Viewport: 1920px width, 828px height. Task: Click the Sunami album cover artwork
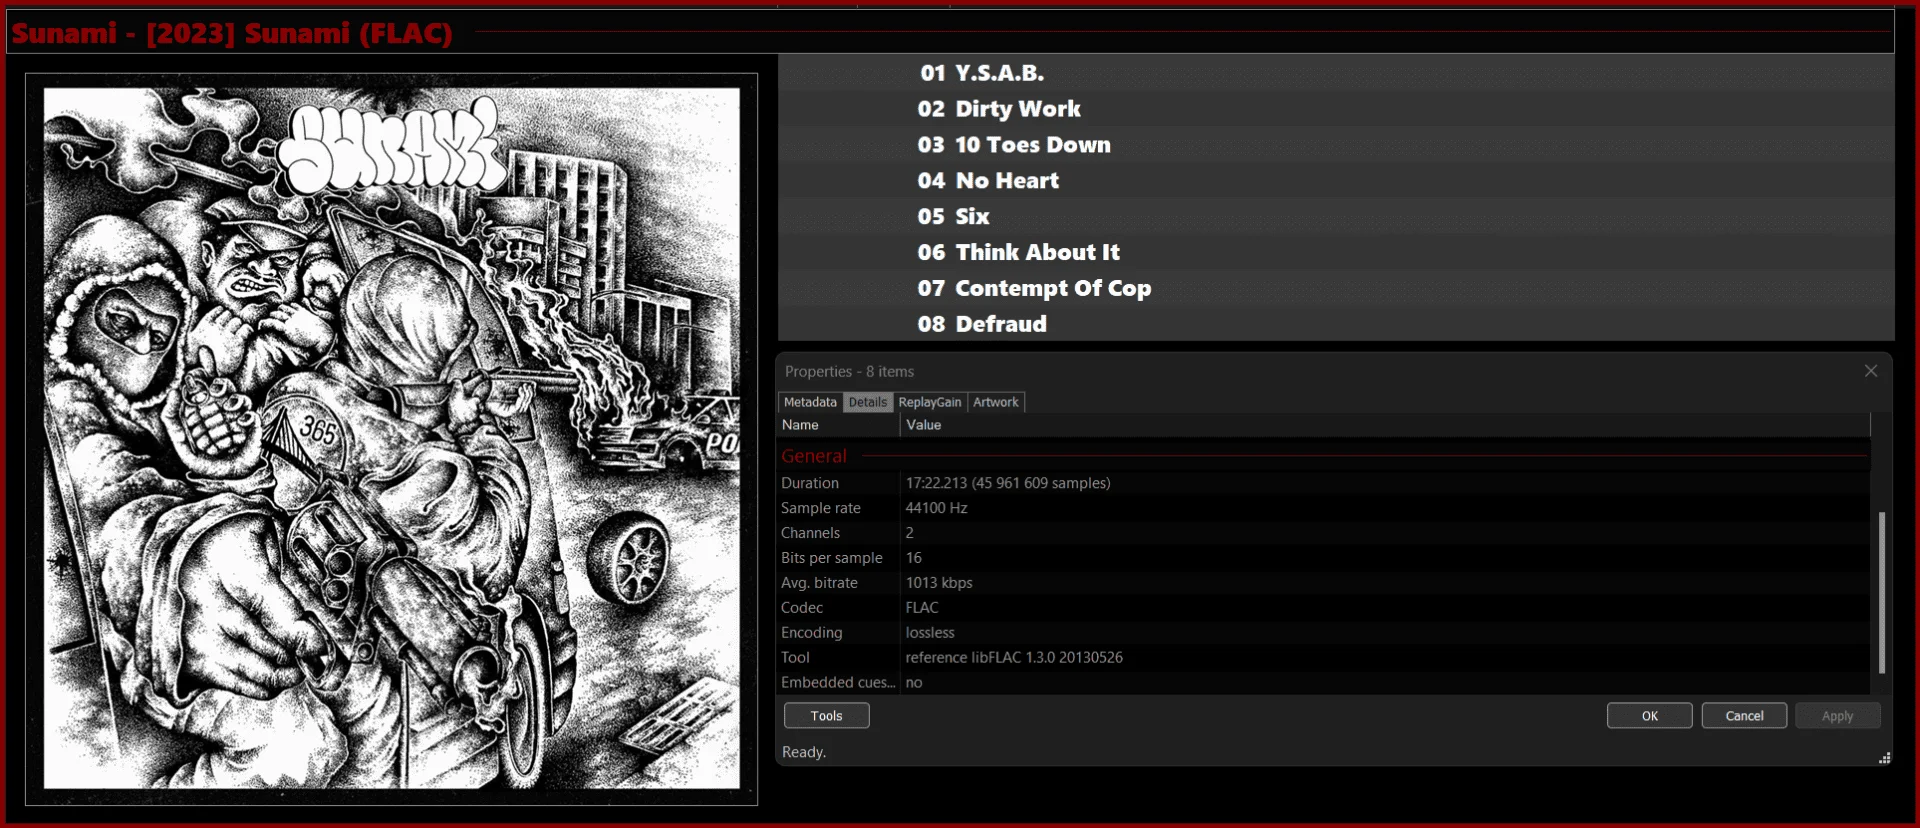coord(392,438)
